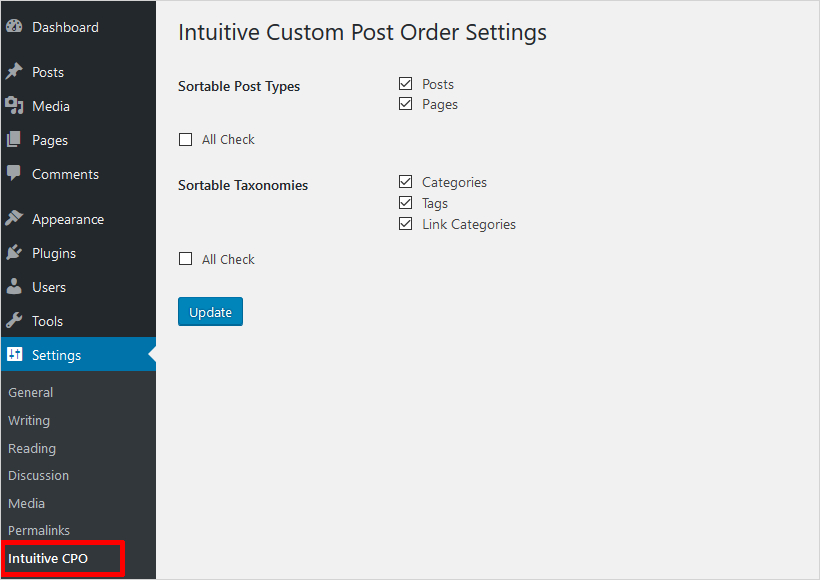Click the Users person icon
820x580 pixels.
click(x=14, y=287)
